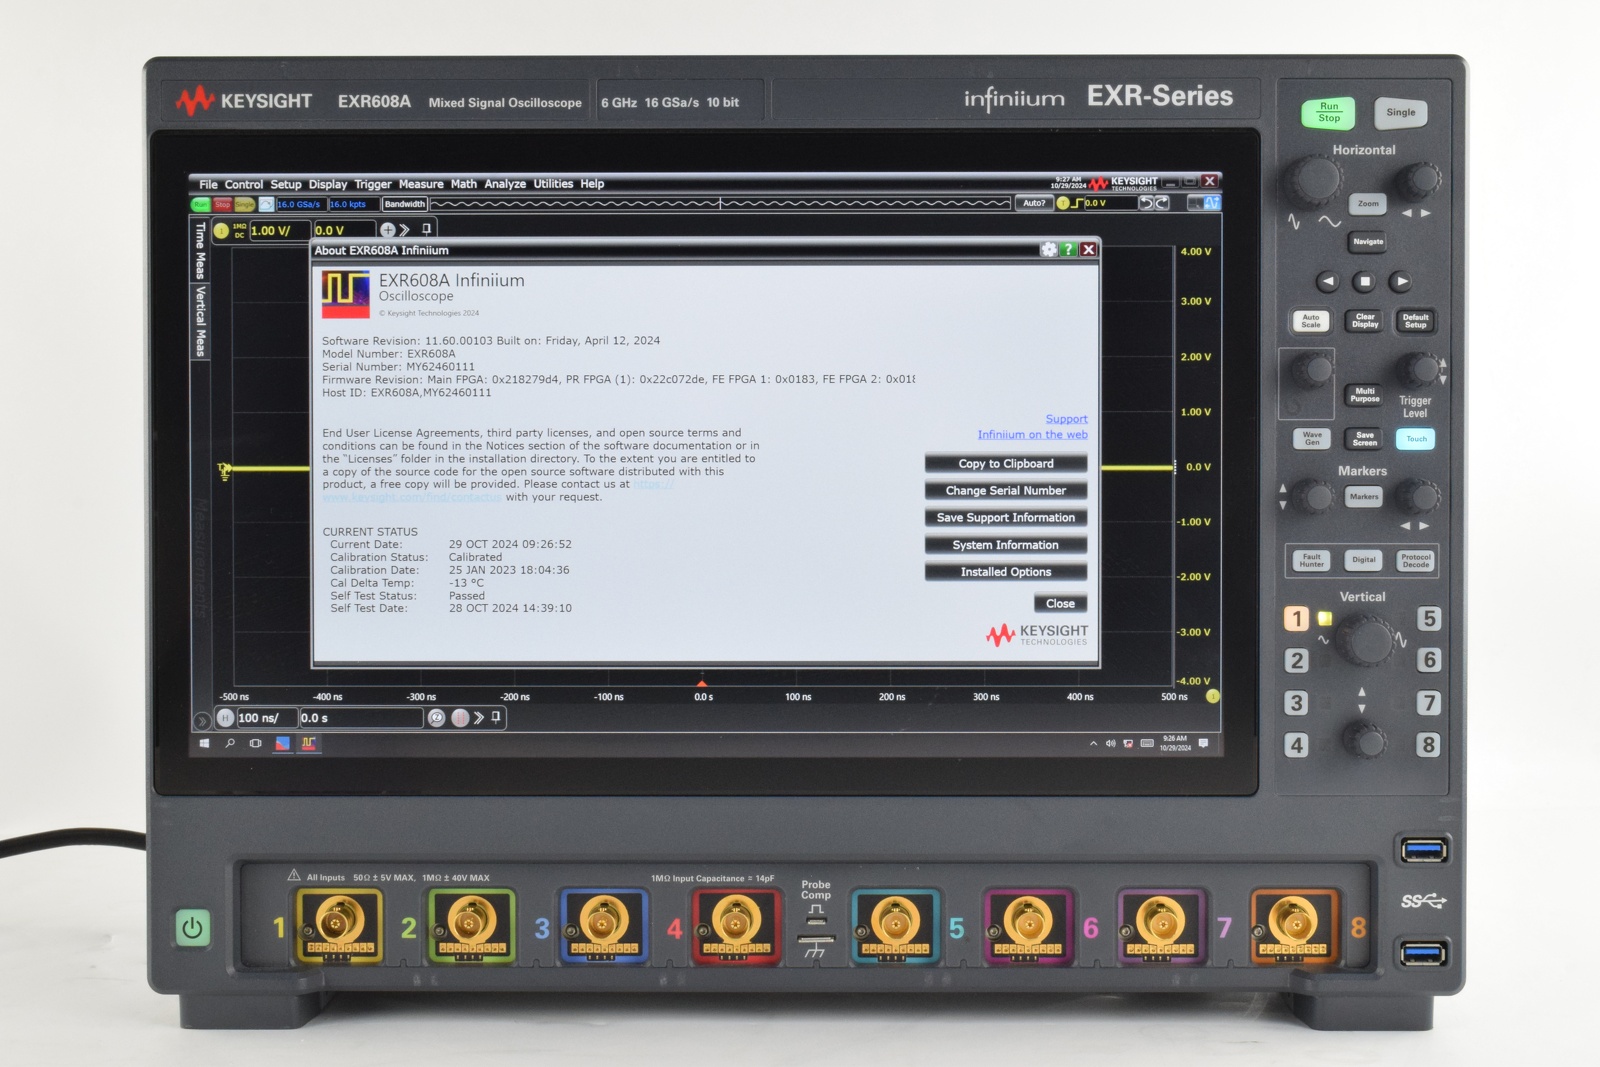Open the Vertical Meas side tab
The width and height of the screenshot is (1600, 1067).
tap(200, 321)
